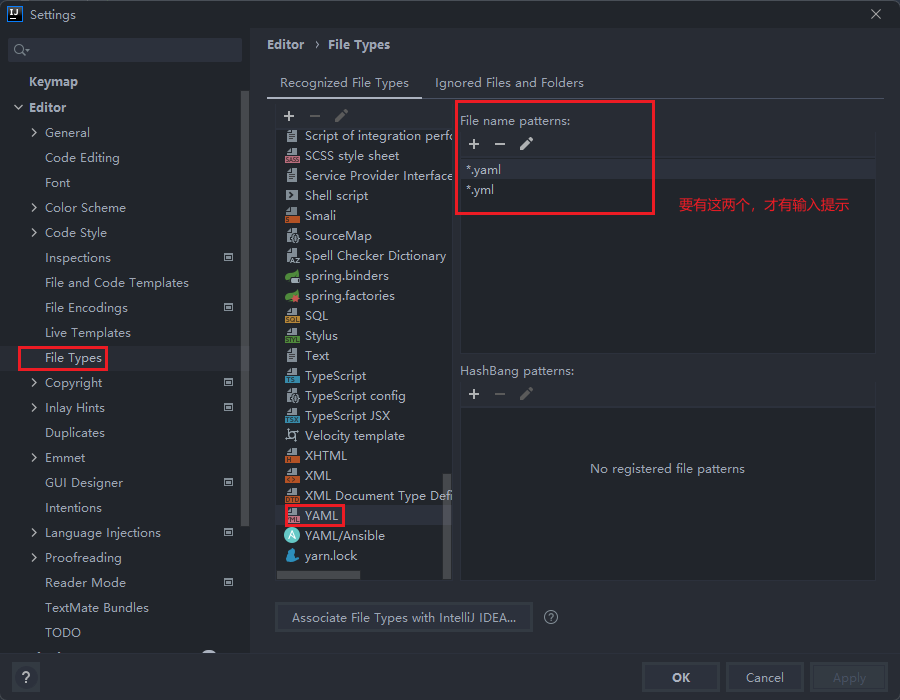Image resolution: width=900 pixels, height=700 pixels.
Task: Switch to Recognized File Types tab
Action: click(344, 83)
